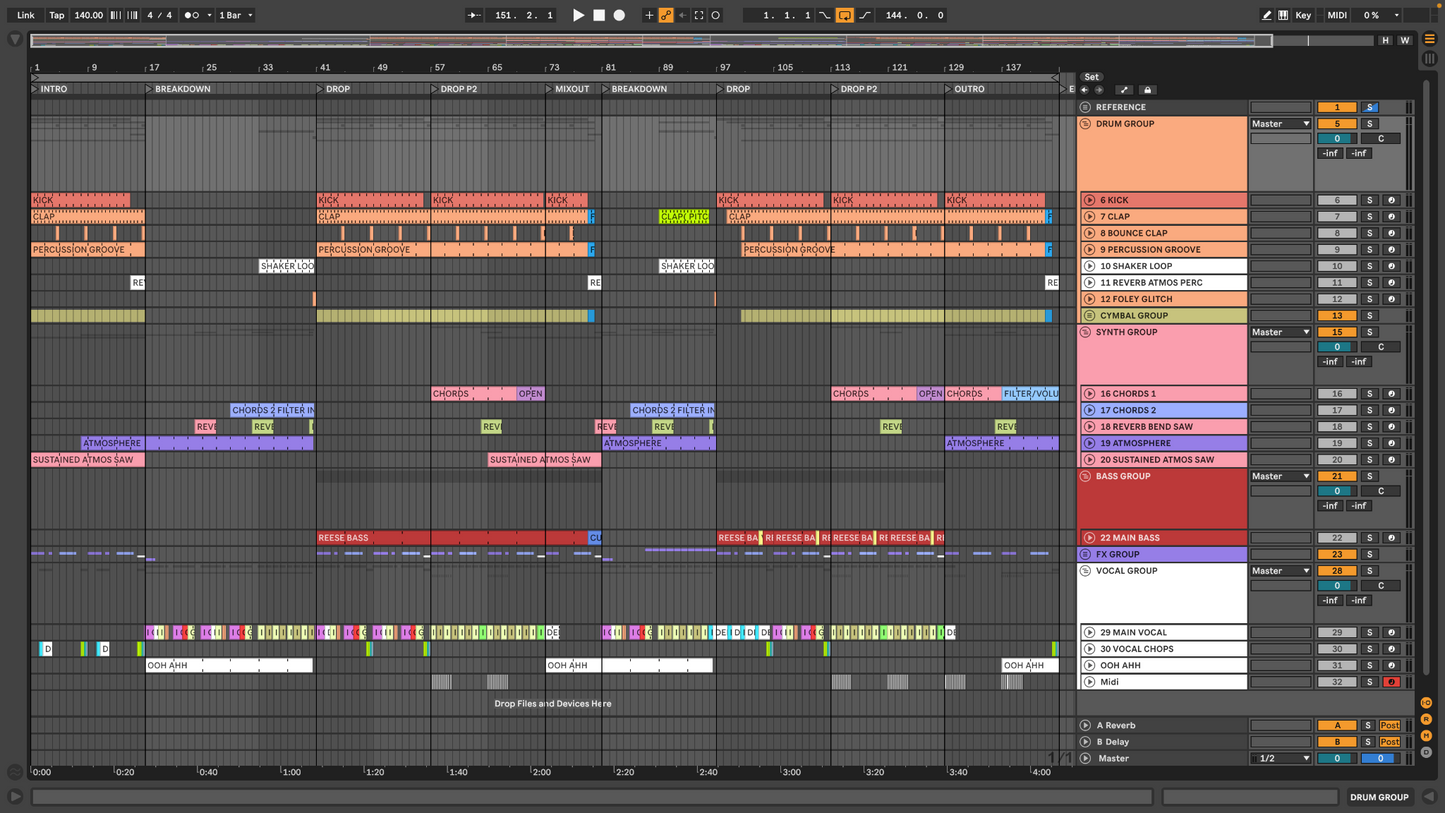Click the Lock Envelopes padlock icon
The image size is (1445, 813).
pyautogui.click(x=1148, y=90)
